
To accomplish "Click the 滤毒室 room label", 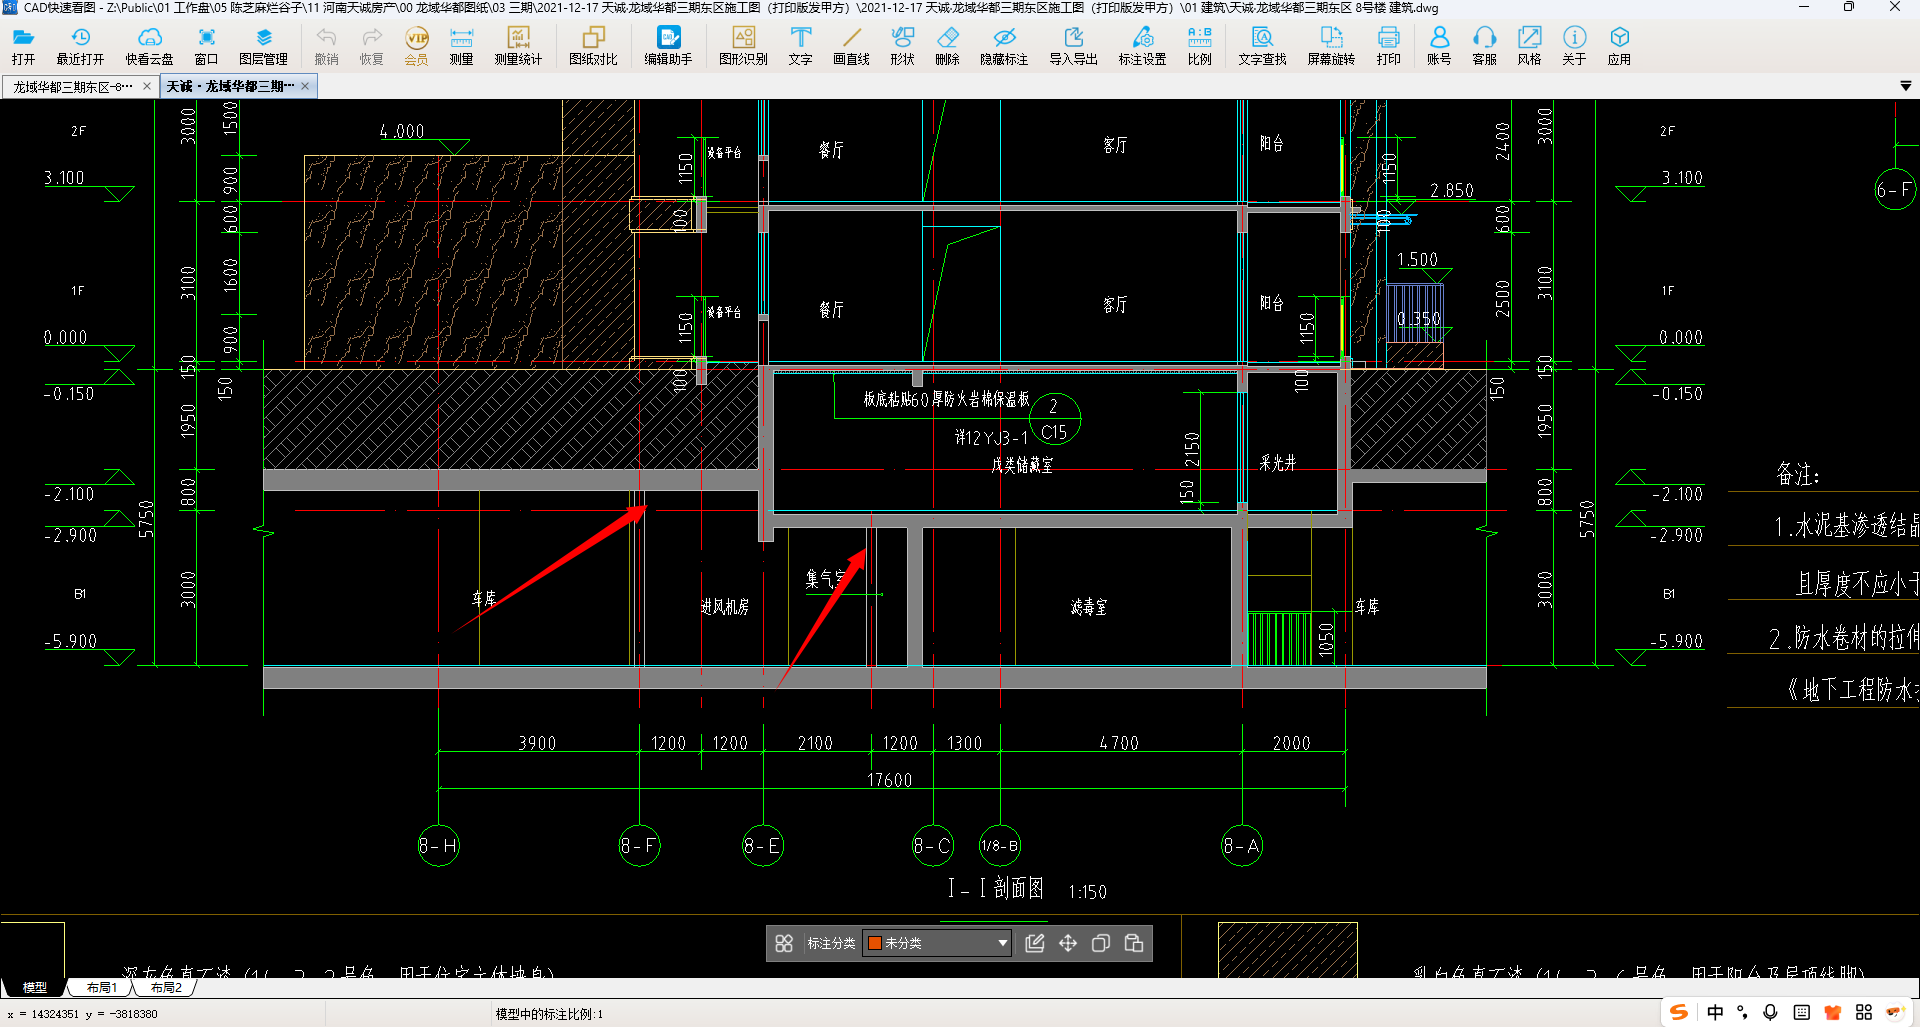I will 1089,606.
